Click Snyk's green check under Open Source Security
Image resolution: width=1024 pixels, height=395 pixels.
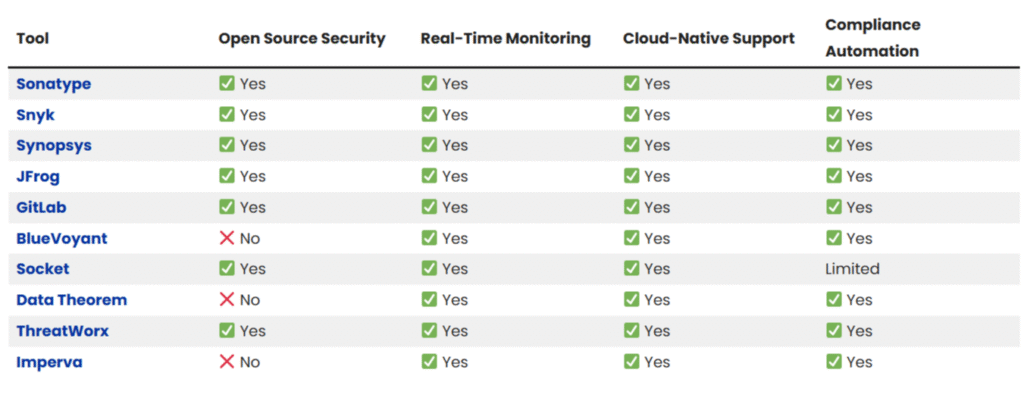pos(227,114)
